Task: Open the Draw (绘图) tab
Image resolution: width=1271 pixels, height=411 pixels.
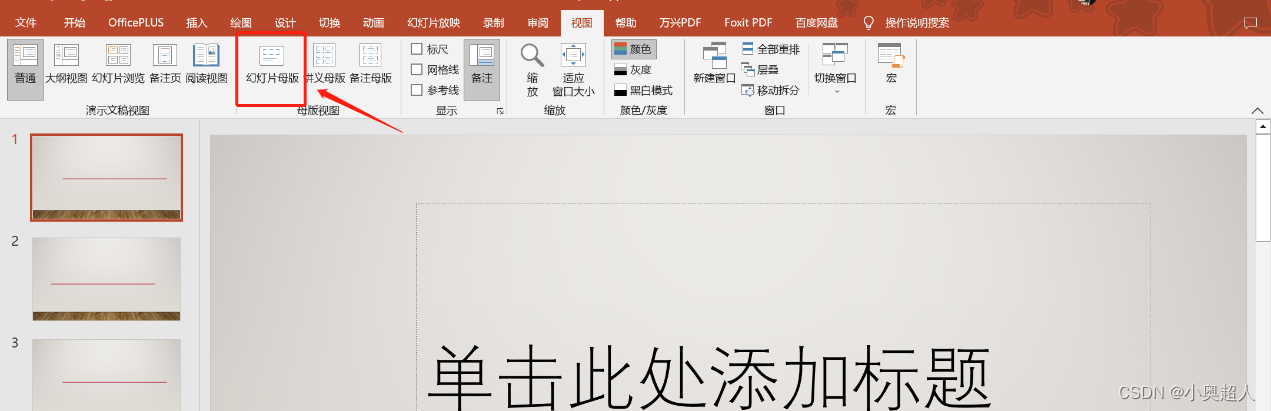Action: click(241, 22)
